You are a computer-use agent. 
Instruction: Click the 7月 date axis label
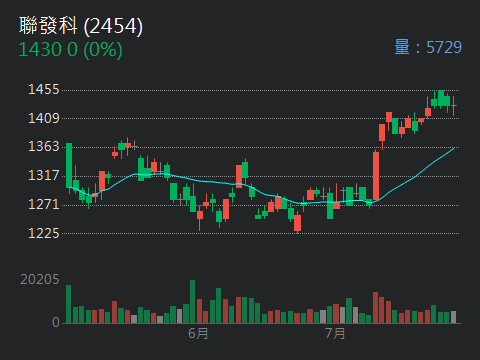click(335, 333)
